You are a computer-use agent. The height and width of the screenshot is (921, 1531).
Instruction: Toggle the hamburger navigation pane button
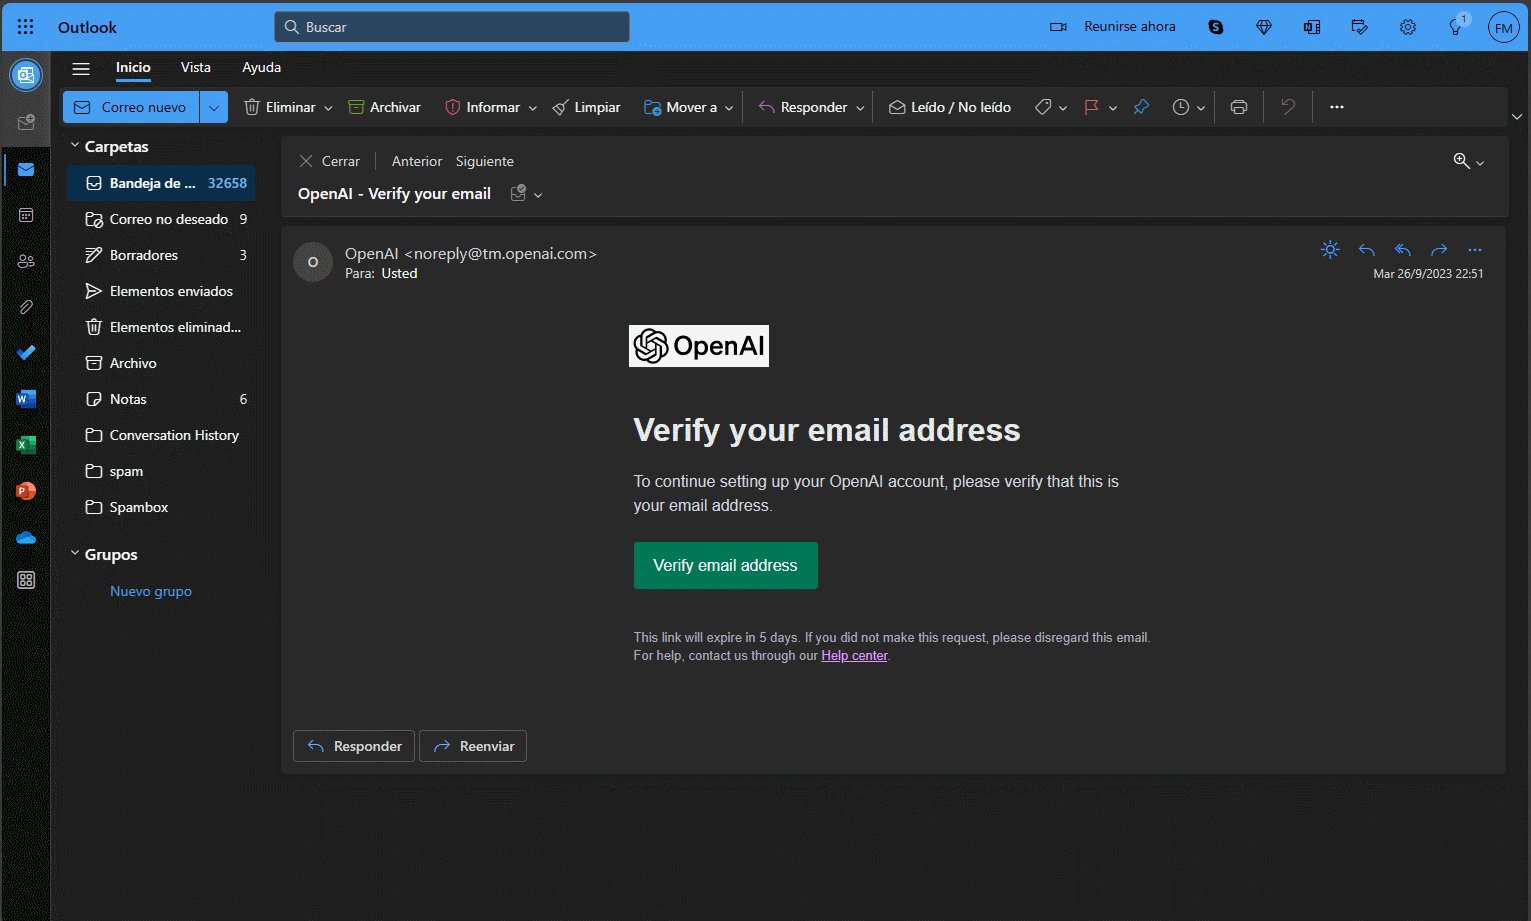point(81,68)
